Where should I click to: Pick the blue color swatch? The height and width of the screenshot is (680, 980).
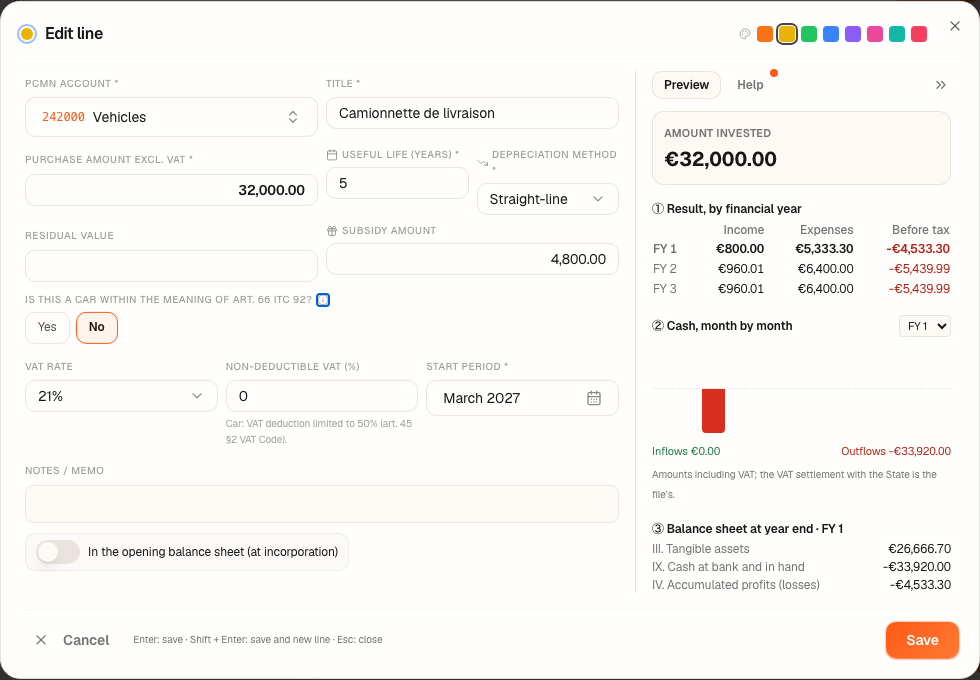click(831, 34)
